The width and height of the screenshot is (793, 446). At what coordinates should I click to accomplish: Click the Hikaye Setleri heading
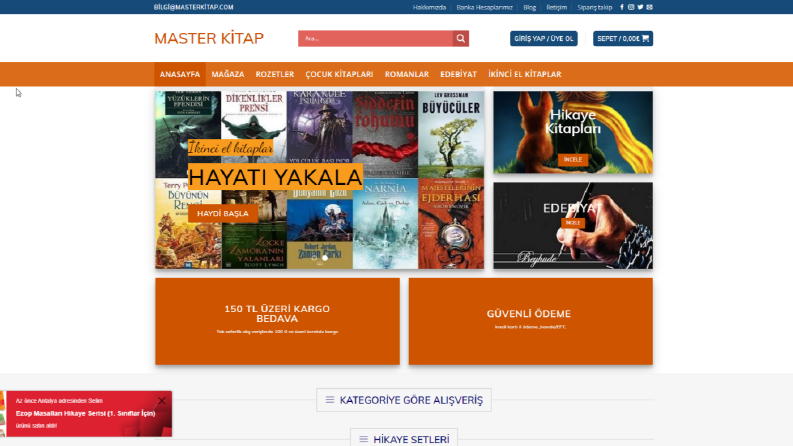[x=411, y=439]
